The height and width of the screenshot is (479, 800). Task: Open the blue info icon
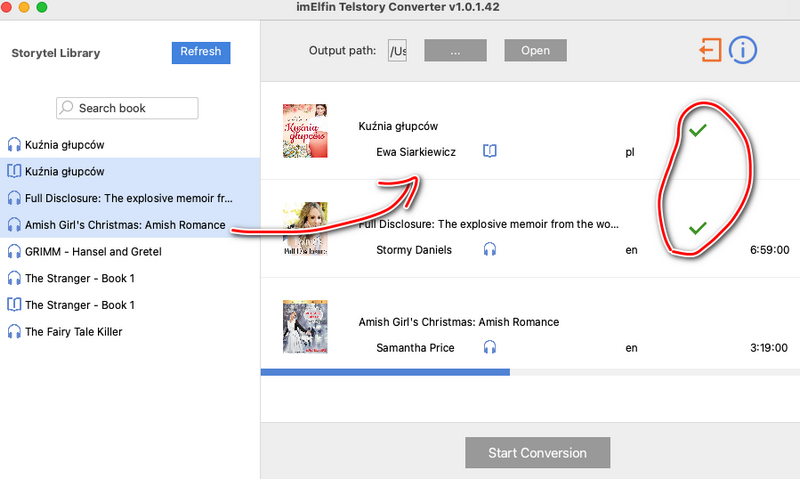click(x=742, y=50)
